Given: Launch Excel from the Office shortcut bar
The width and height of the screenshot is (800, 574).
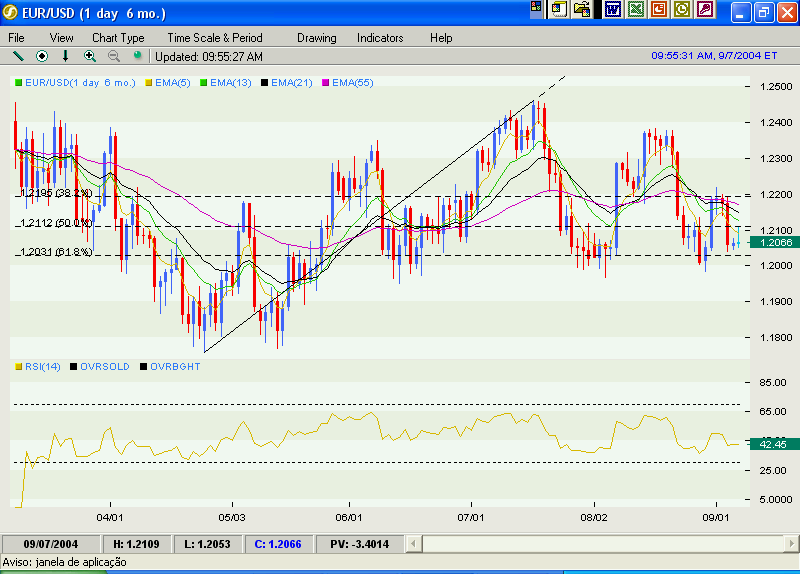Looking at the screenshot, I should coord(635,10).
